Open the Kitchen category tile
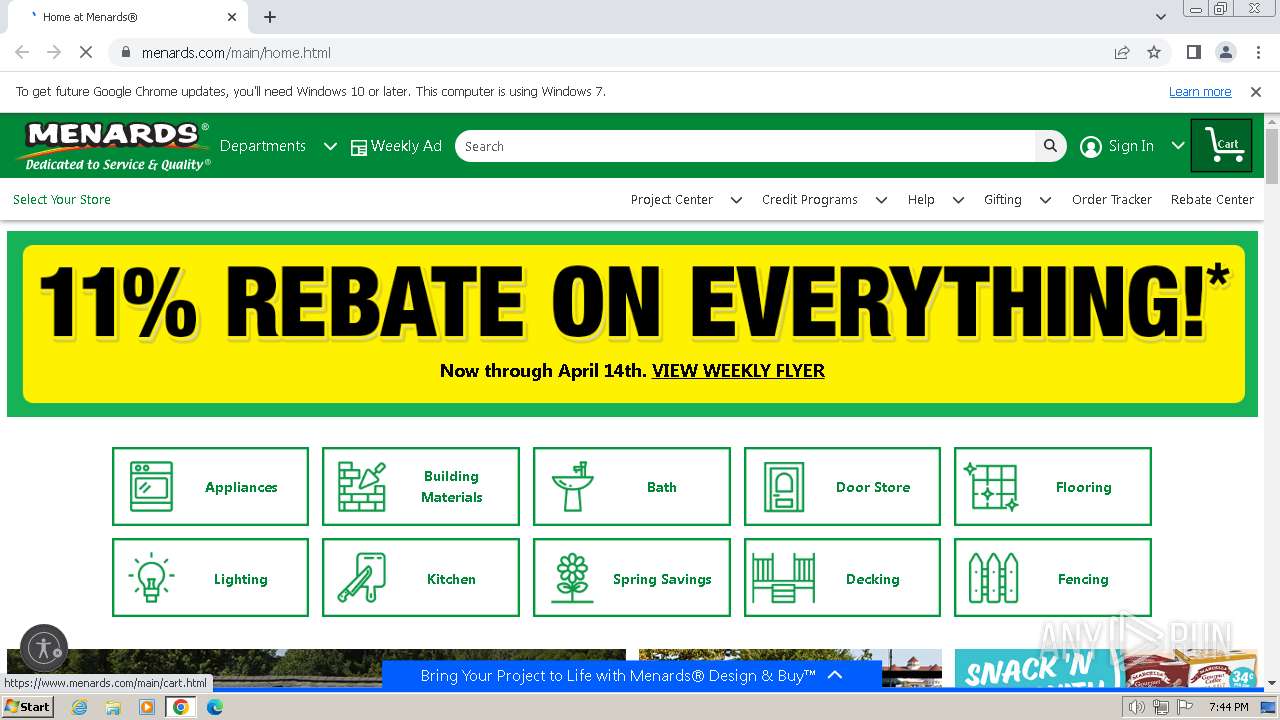The image size is (1280, 720). click(421, 578)
